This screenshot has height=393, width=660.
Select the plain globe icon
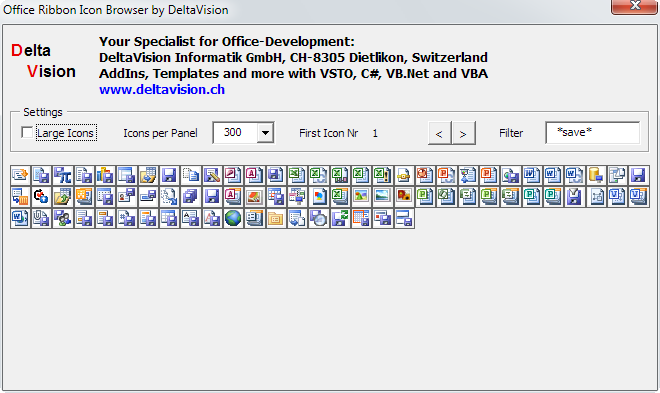[233, 218]
